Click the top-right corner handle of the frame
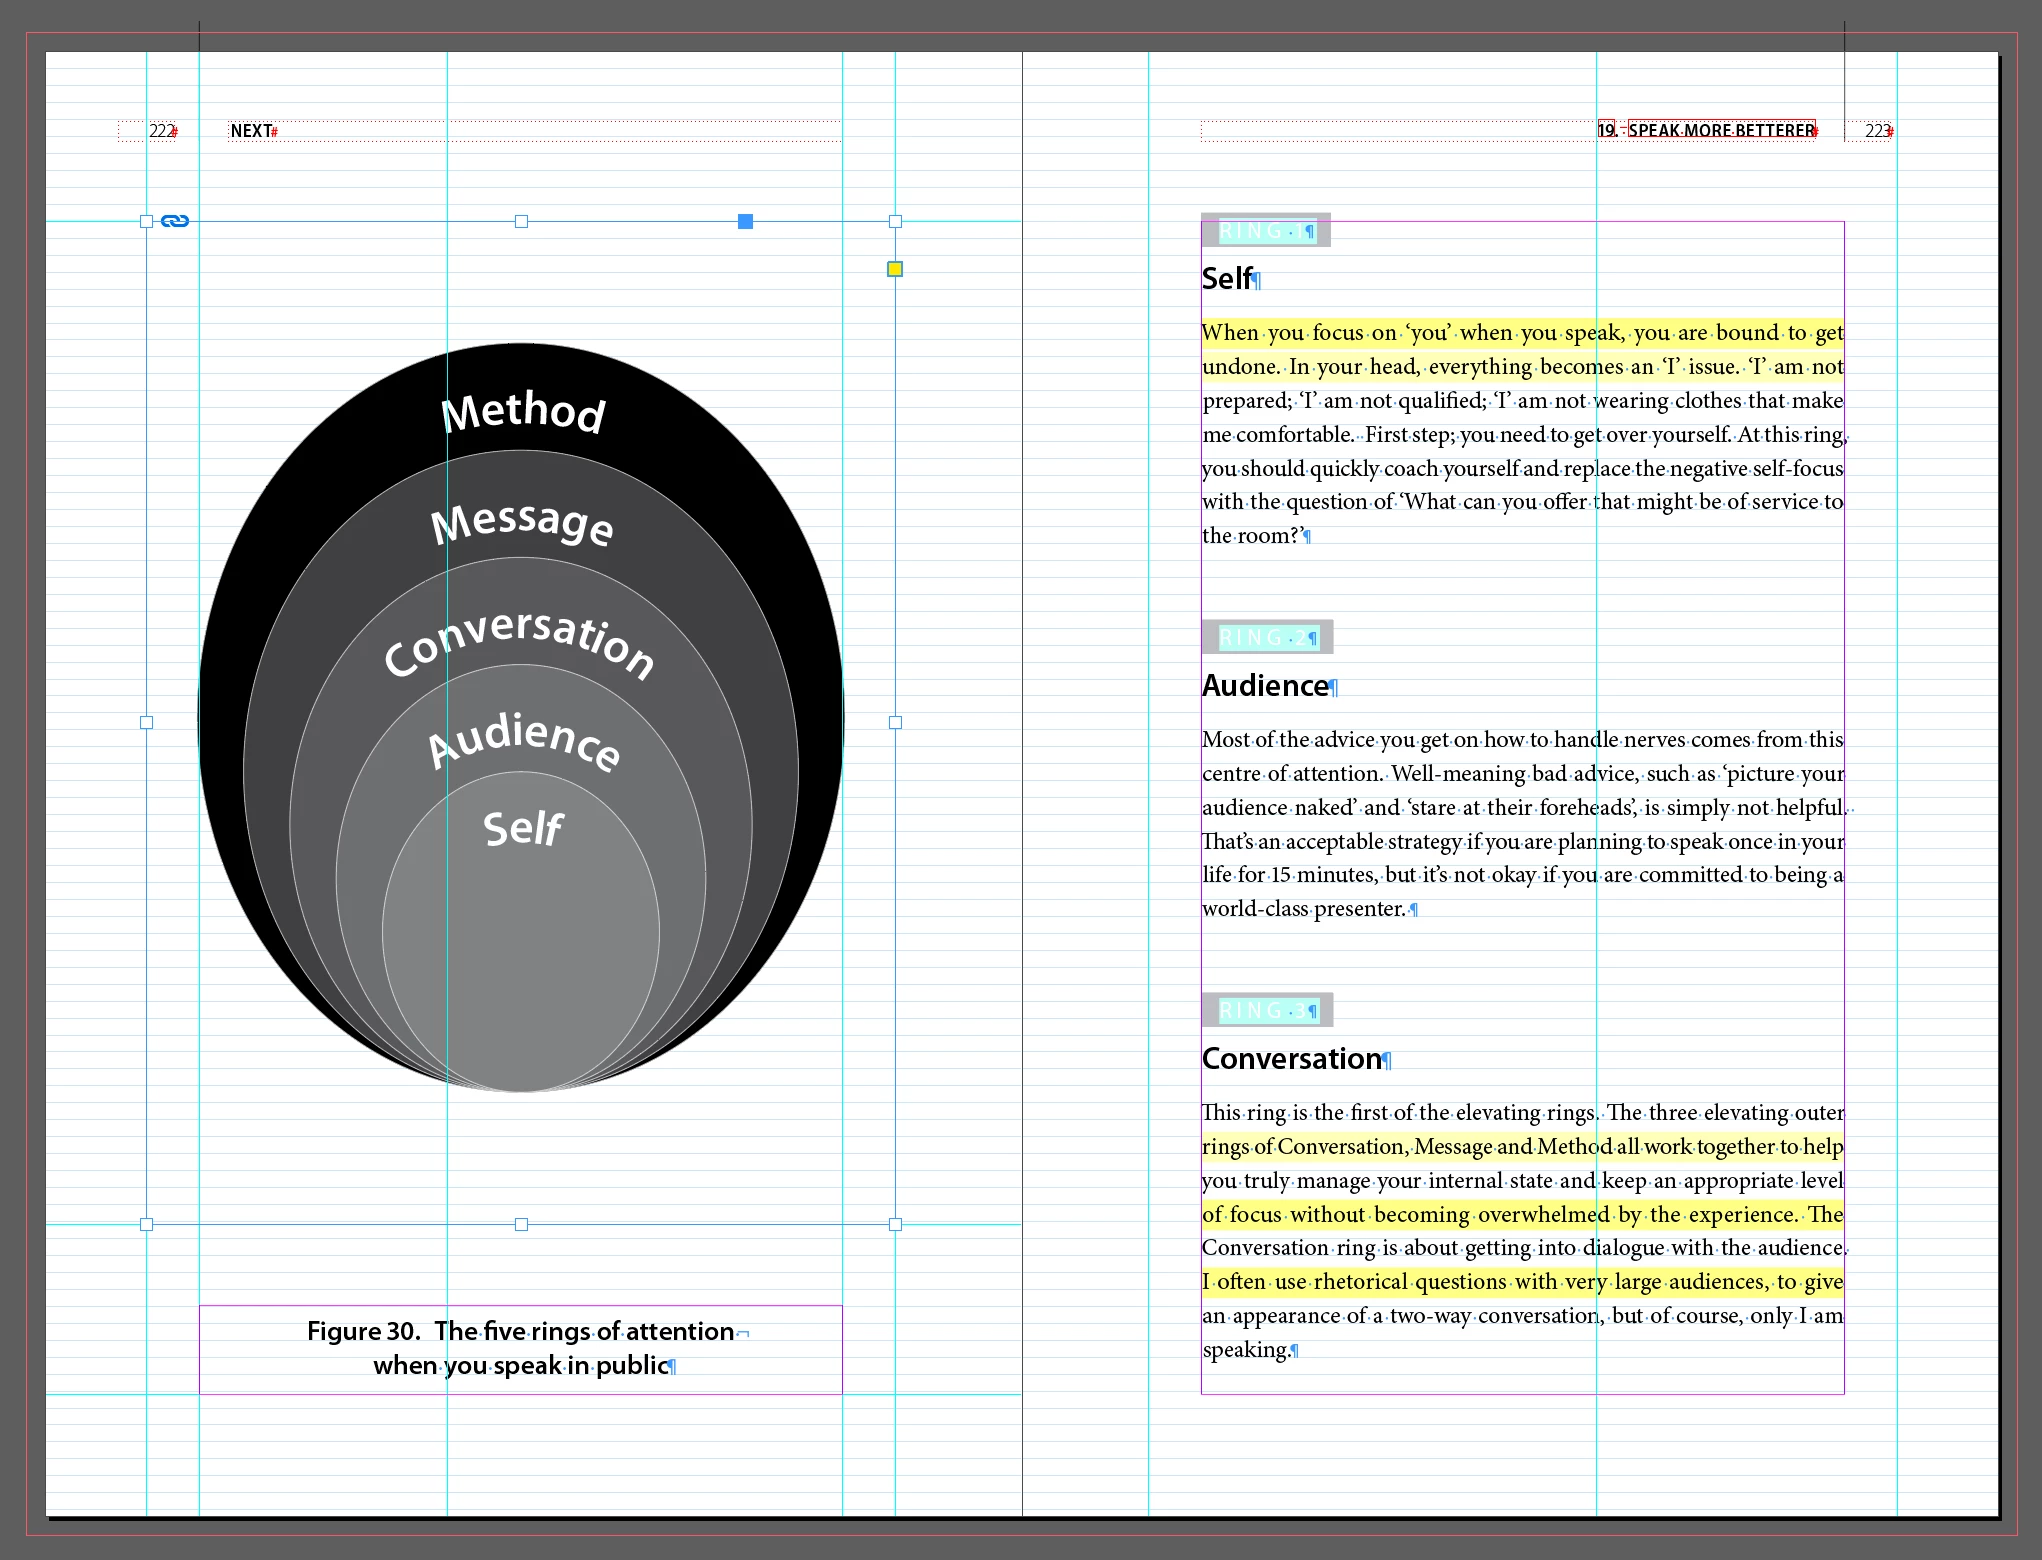 pyautogui.click(x=895, y=221)
